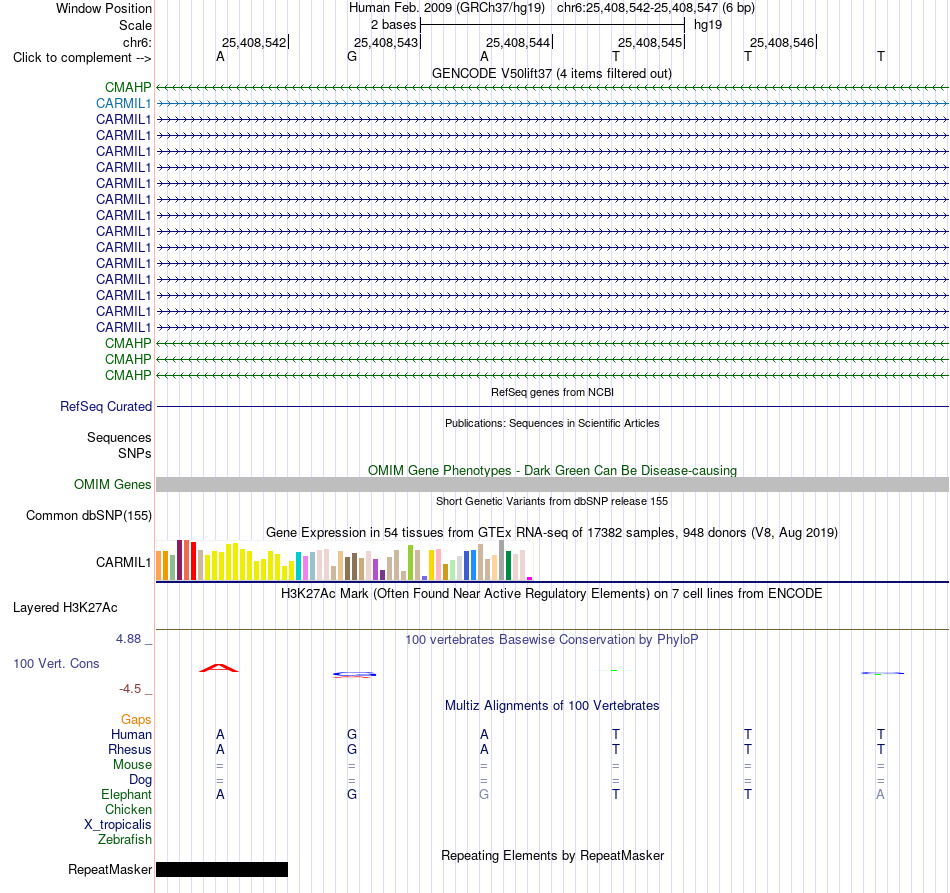Click the red PhyloP conservation peak
950x893 pixels.
(219, 668)
